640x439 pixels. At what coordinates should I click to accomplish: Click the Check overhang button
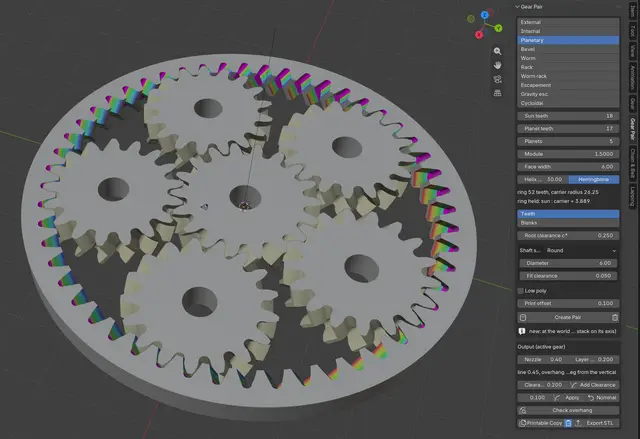point(568,410)
